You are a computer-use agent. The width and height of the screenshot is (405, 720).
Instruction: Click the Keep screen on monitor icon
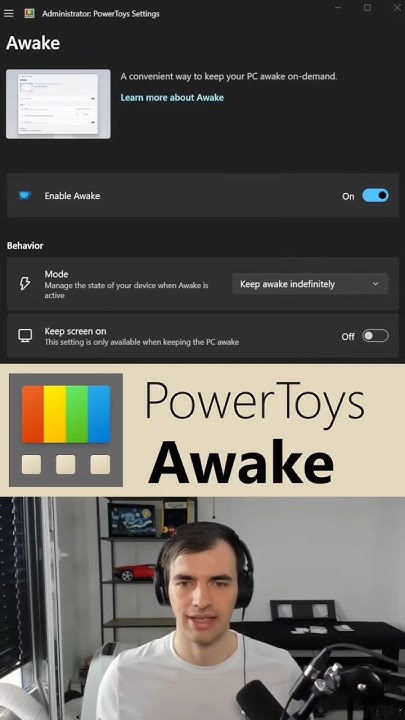(25, 336)
